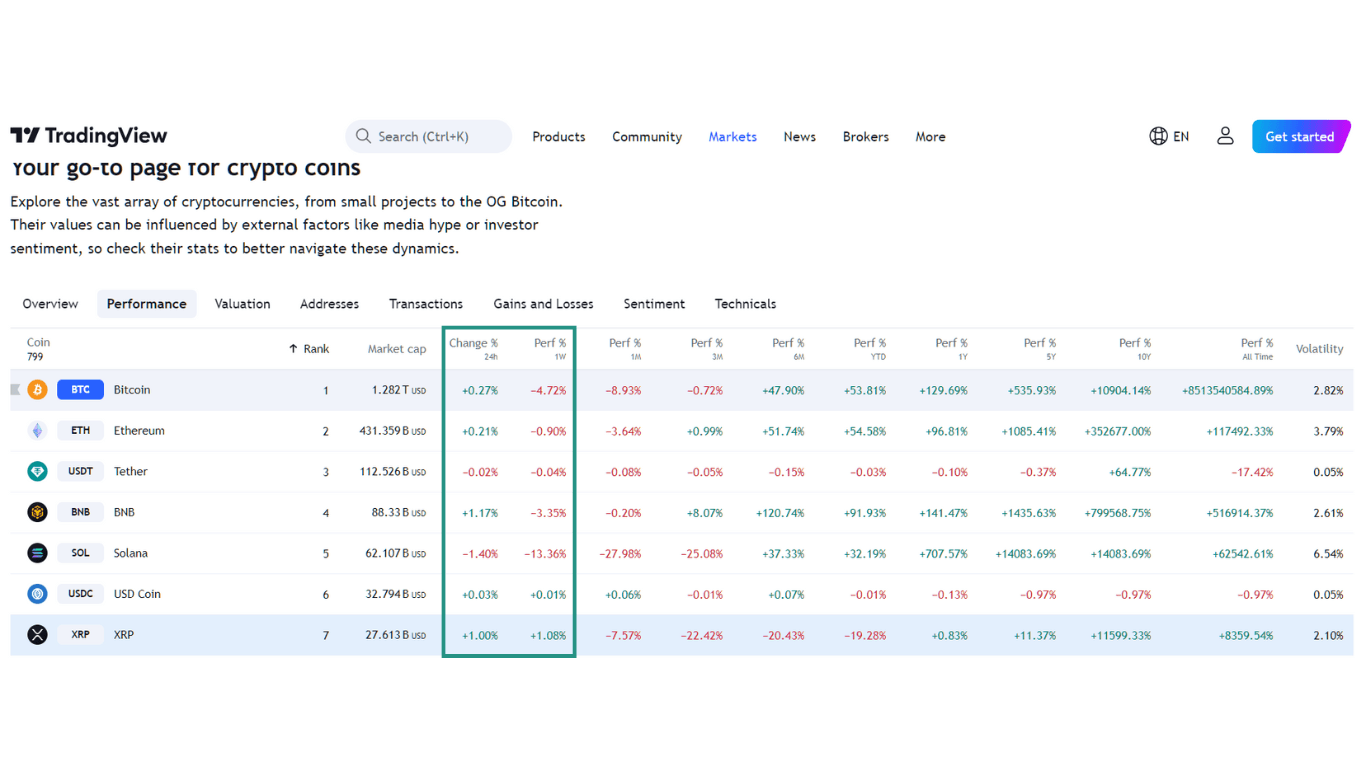
Task: Click the XRP coin icon
Action: click(x=37, y=635)
